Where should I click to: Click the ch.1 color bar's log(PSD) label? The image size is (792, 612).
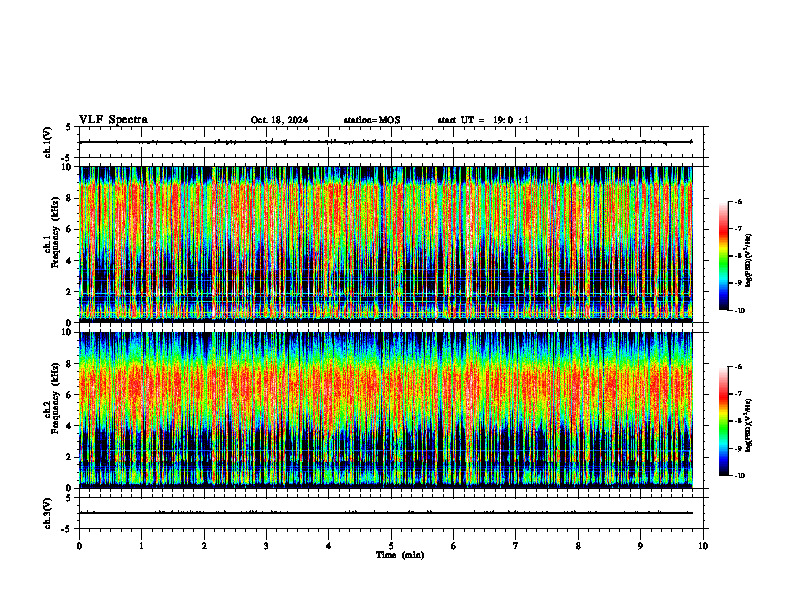point(749,261)
